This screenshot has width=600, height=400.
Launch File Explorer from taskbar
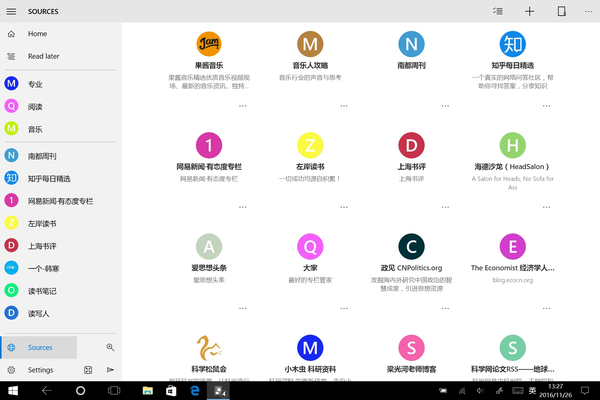(x=148, y=391)
